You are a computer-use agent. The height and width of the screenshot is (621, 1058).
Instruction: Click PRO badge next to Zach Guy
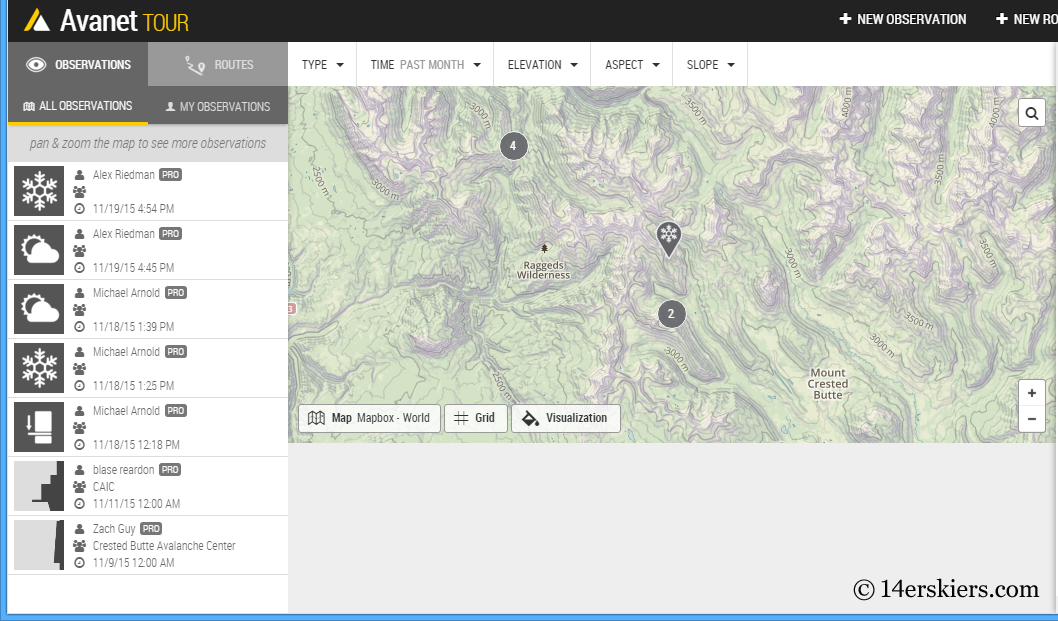point(151,529)
